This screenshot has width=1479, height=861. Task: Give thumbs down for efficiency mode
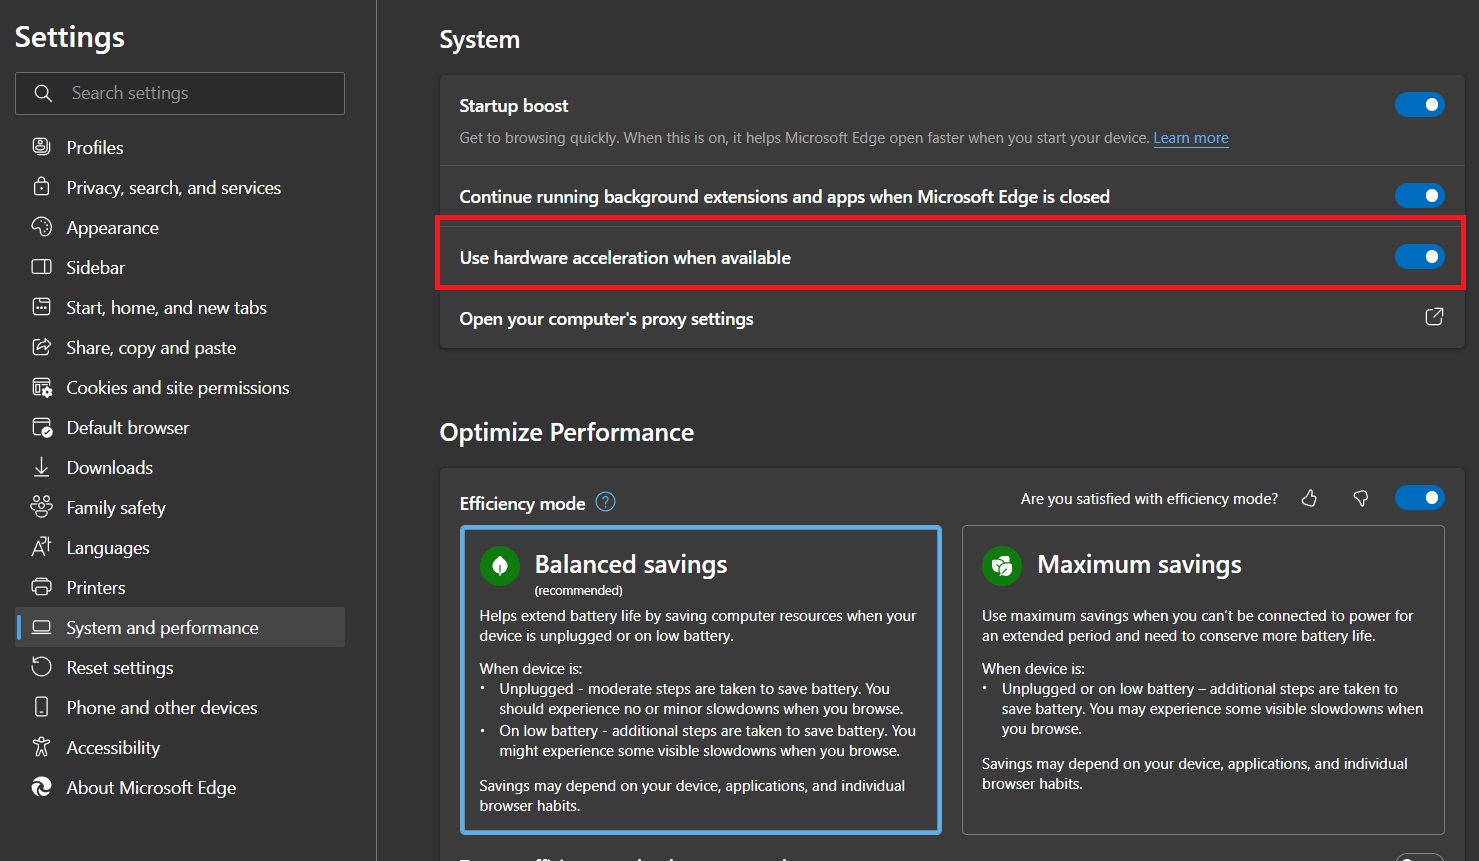[x=1360, y=498]
